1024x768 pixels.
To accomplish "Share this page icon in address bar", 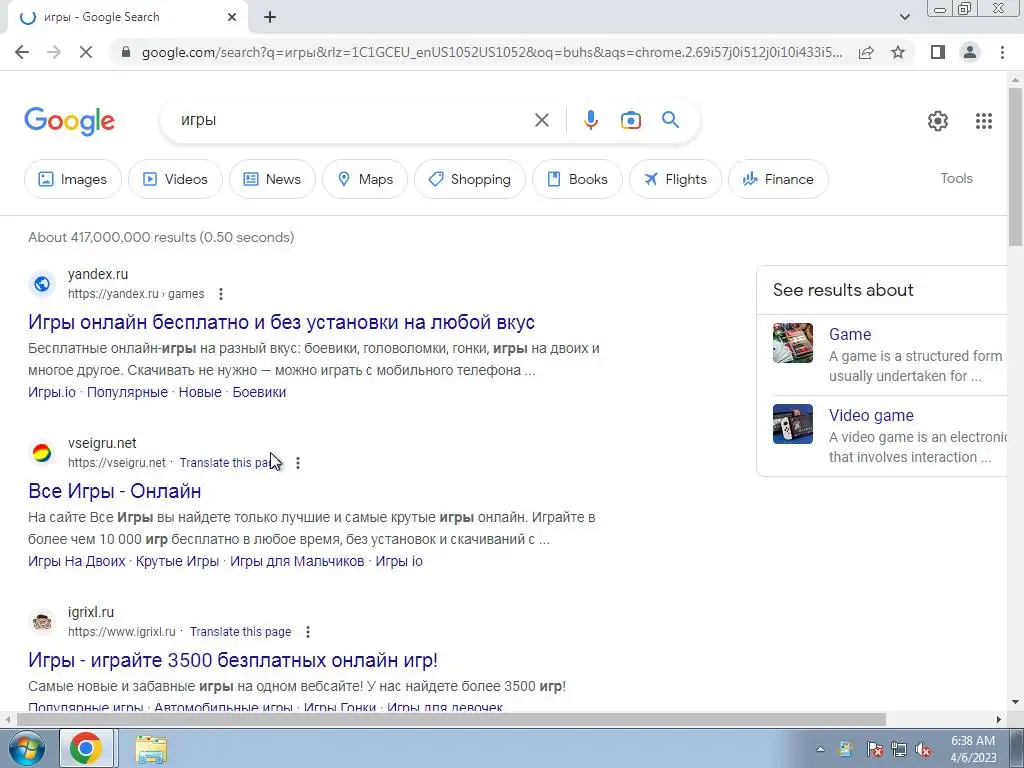I will coord(866,52).
